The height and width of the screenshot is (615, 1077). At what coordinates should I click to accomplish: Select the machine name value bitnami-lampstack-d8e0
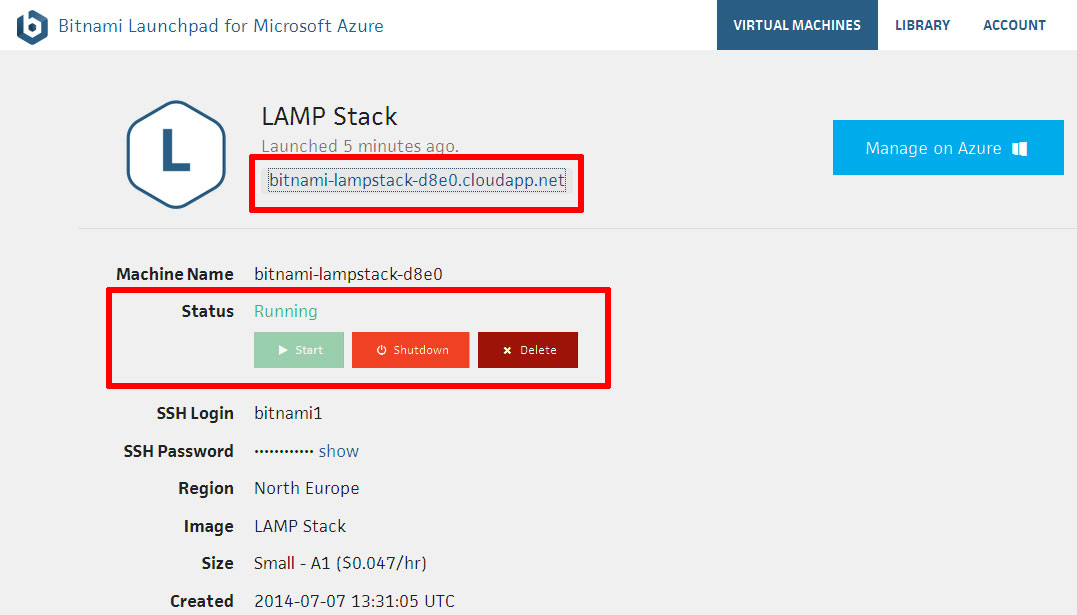coord(348,274)
